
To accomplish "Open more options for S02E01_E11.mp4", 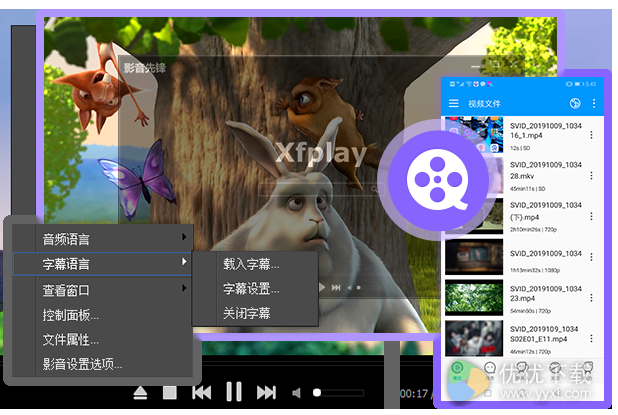I will [591, 339].
